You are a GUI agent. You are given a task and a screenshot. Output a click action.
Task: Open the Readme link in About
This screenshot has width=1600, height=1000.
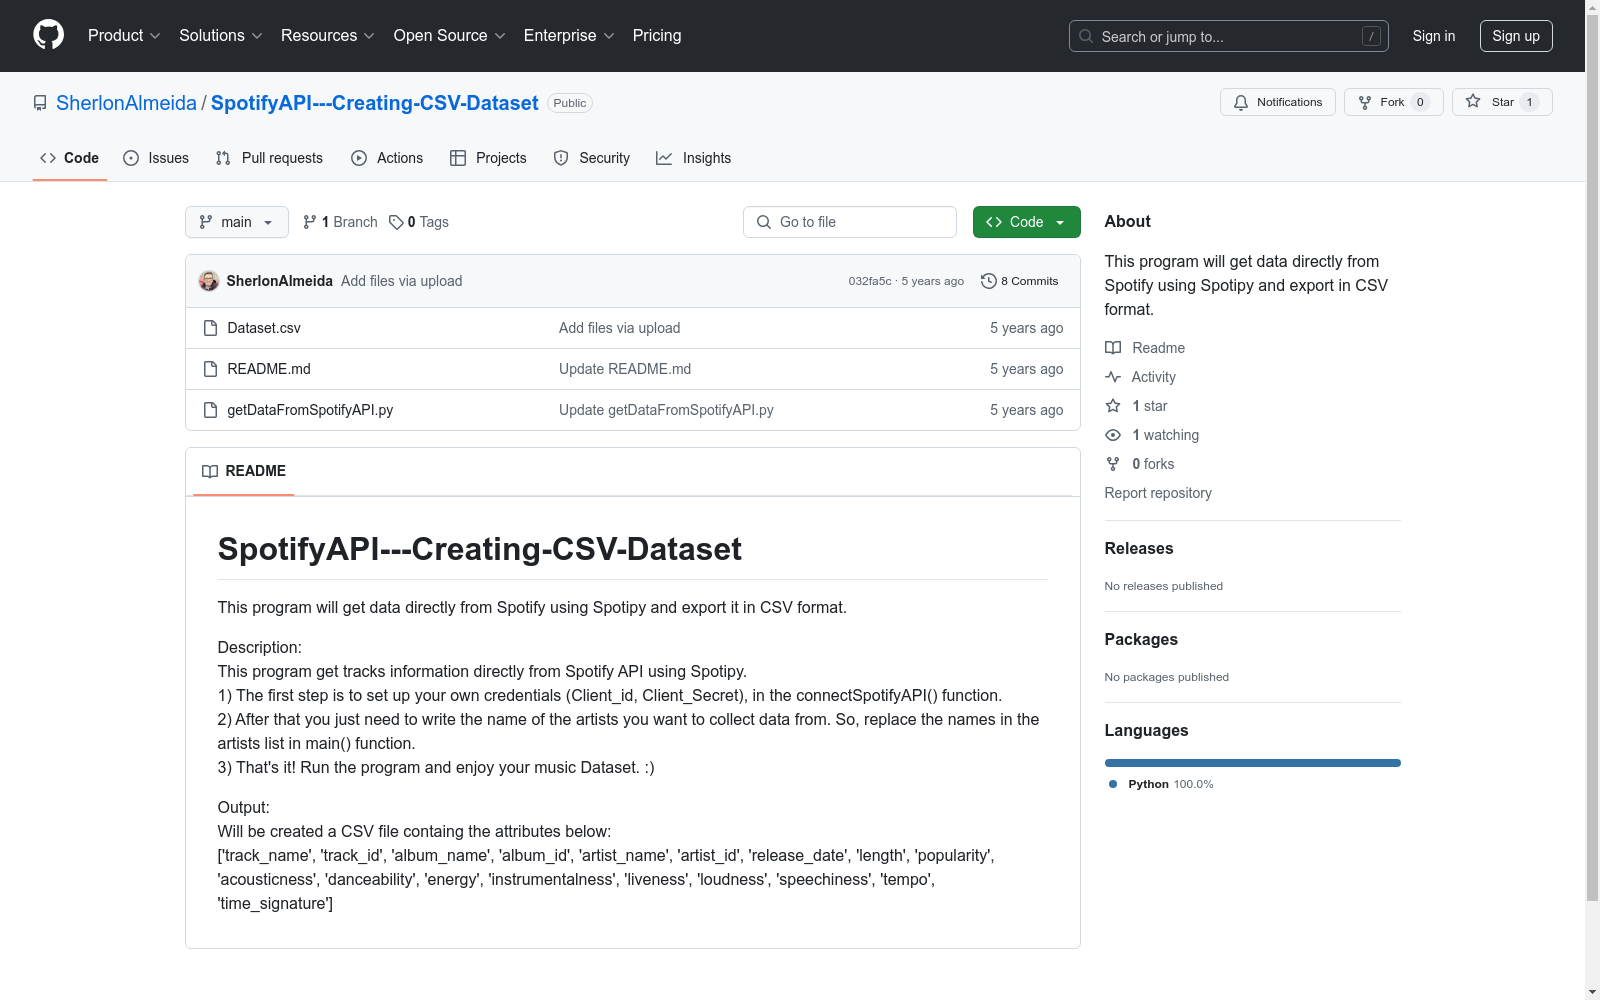pos(1145,348)
